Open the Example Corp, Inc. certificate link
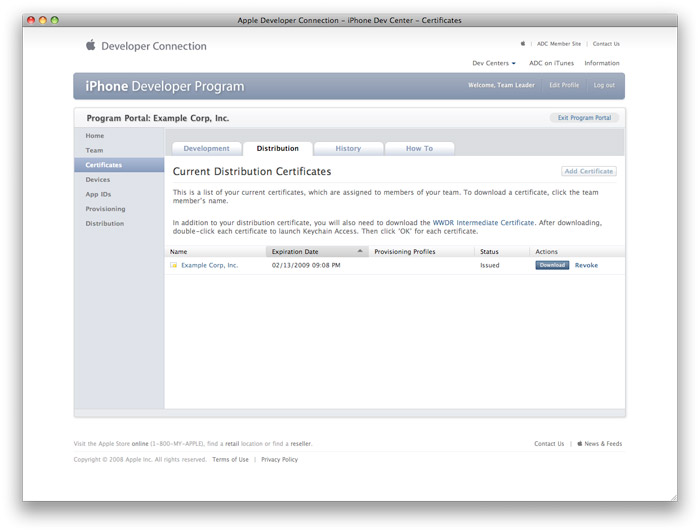Image resolution: width=700 pixels, height=532 pixels. (x=209, y=265)
